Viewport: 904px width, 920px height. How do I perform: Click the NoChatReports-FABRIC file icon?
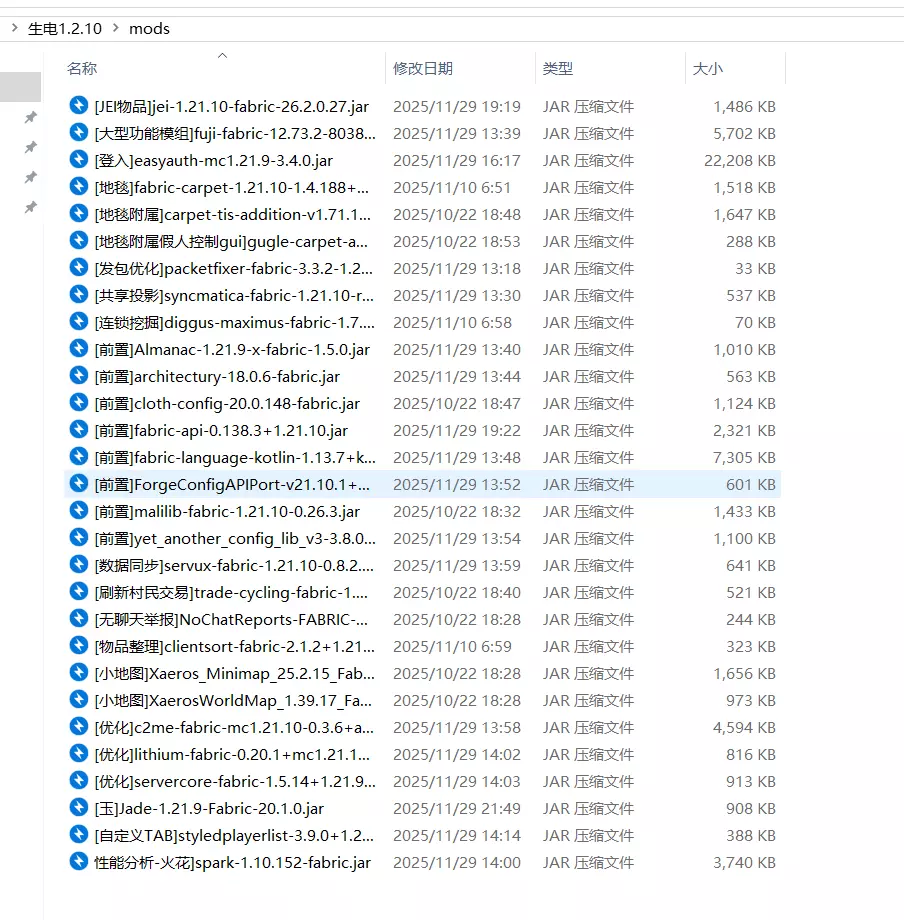tap(79, 618)
